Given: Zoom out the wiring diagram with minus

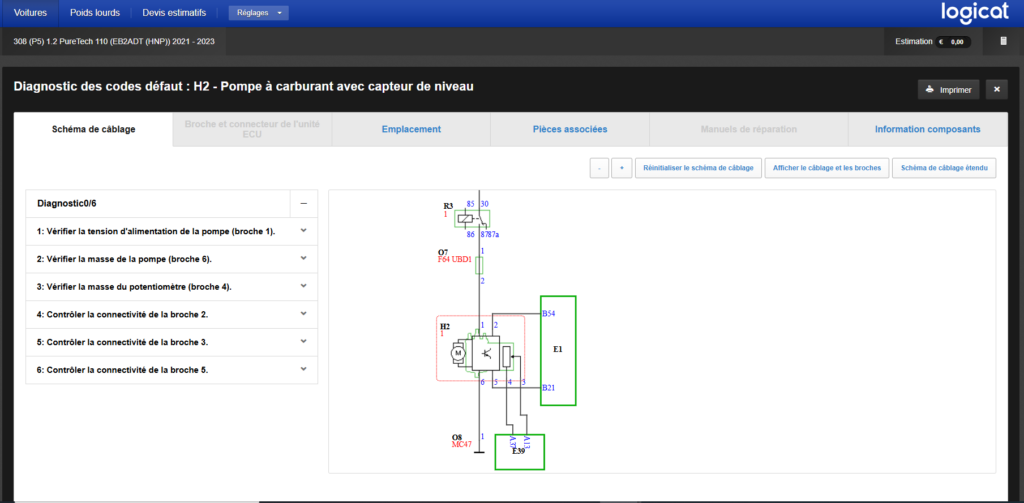Looking at the screenshot, I should [x=600, y=168].
